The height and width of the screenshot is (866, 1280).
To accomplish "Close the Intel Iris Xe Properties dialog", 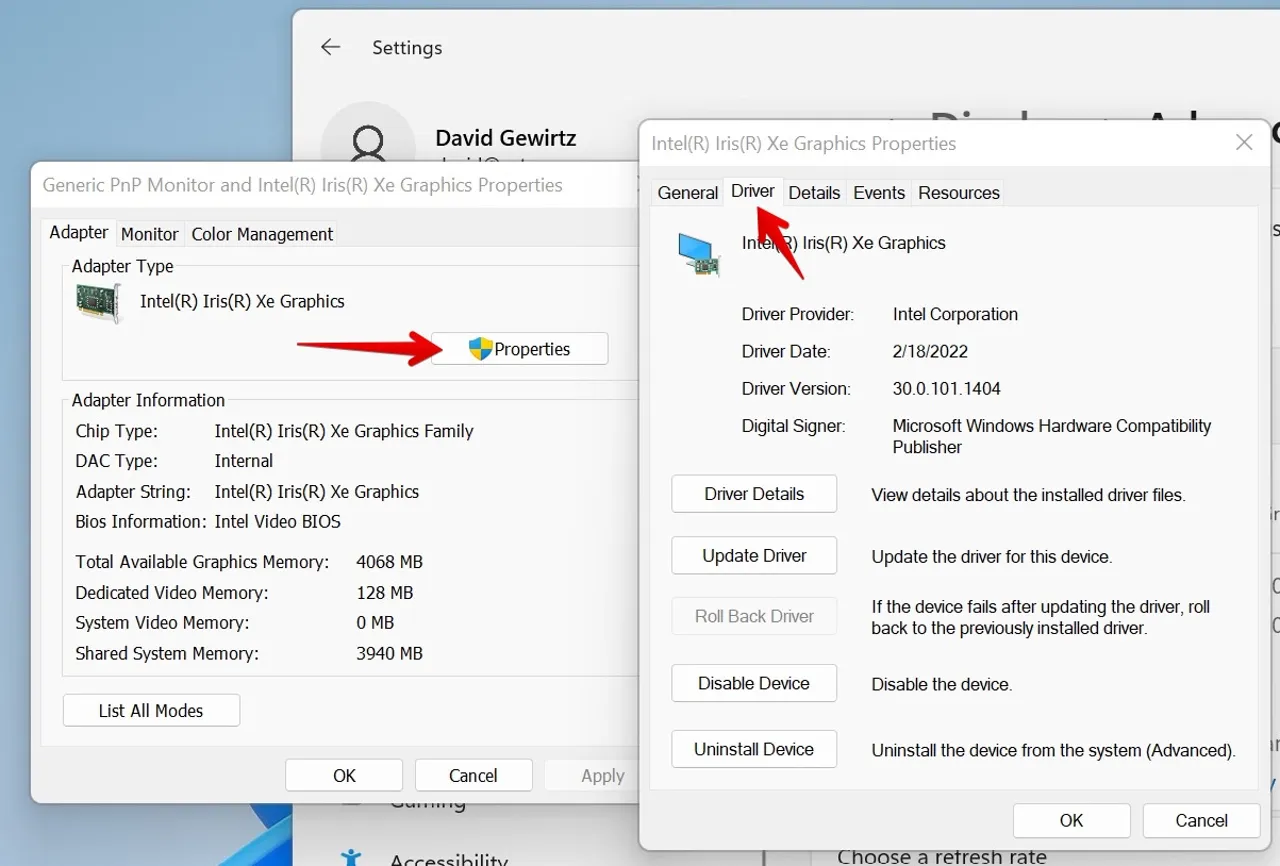I will pos(1244,143).
